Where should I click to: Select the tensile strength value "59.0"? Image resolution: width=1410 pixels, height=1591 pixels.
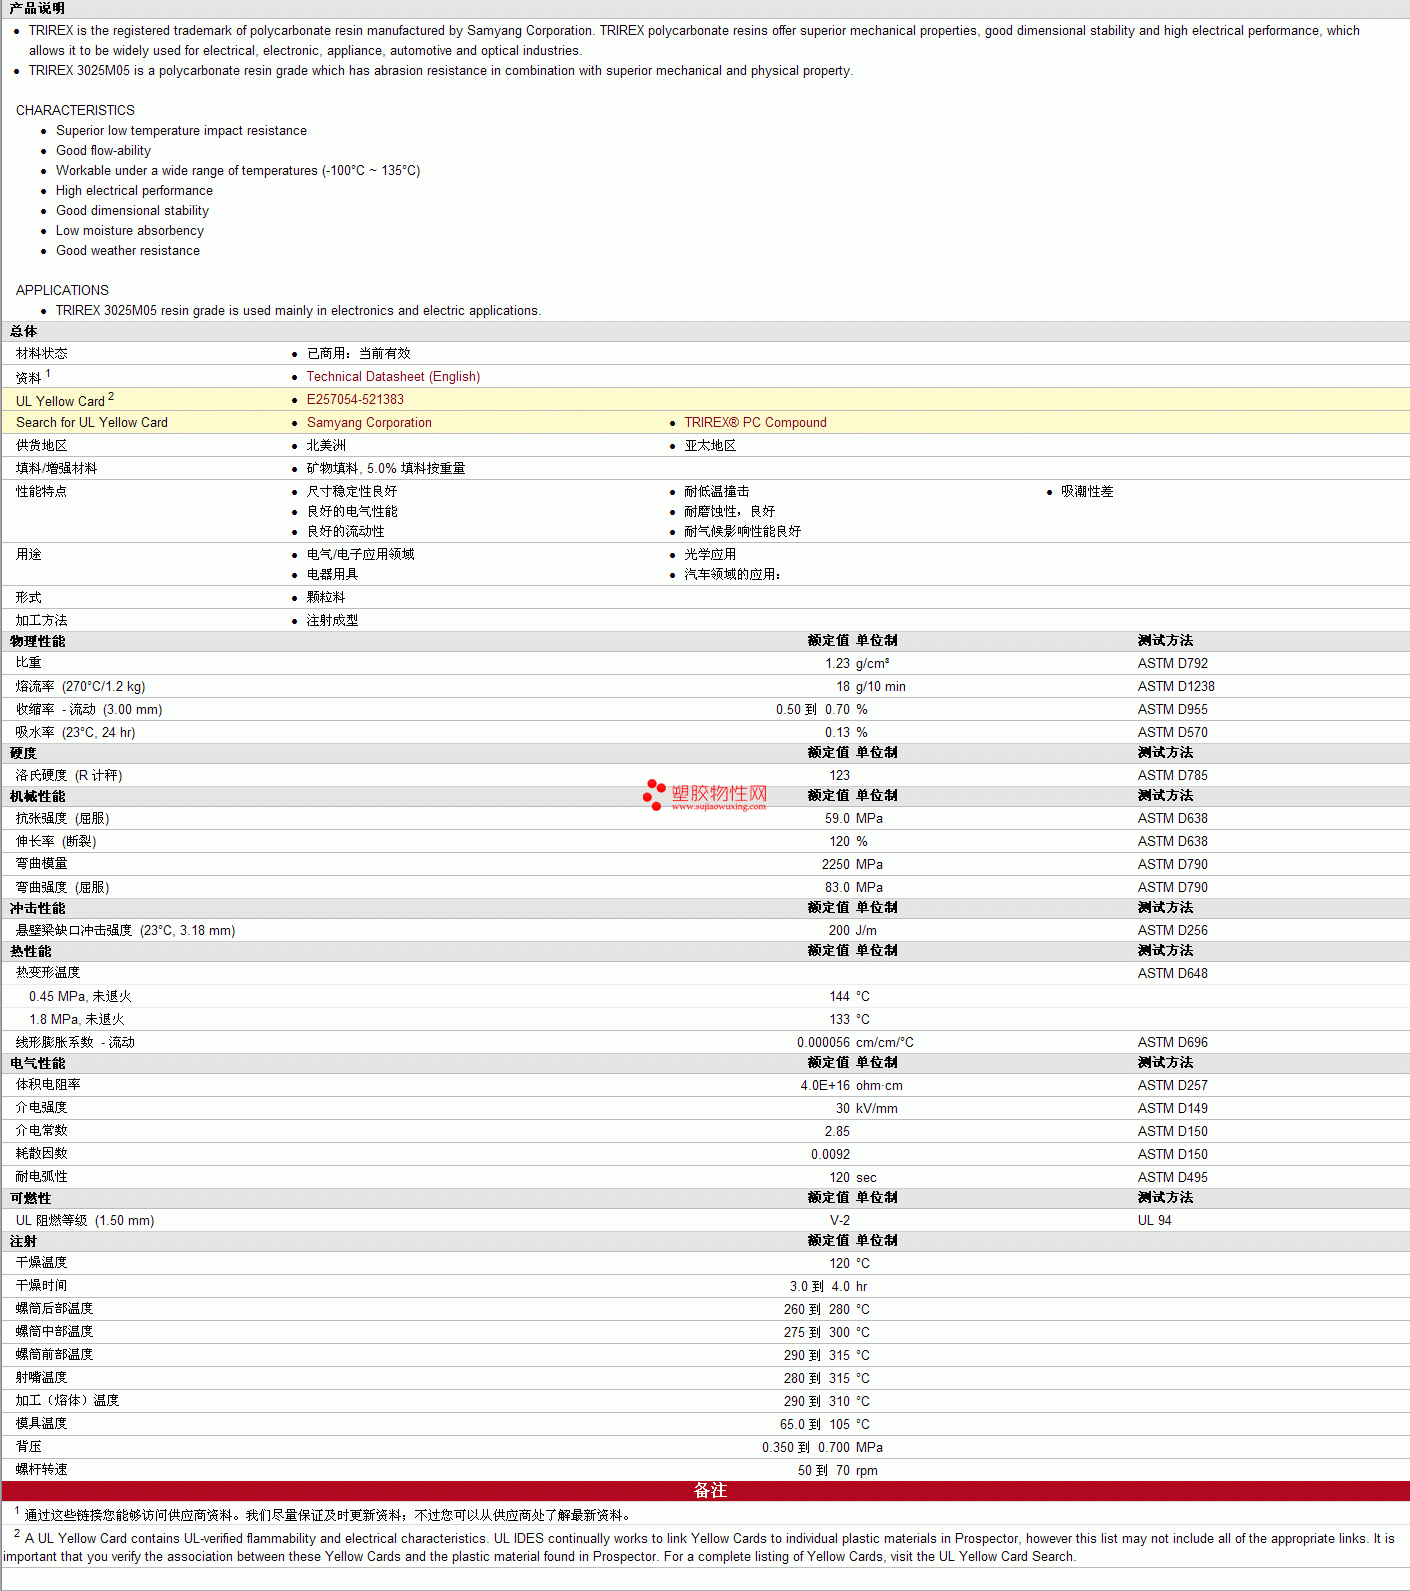(x=837, y=819)
